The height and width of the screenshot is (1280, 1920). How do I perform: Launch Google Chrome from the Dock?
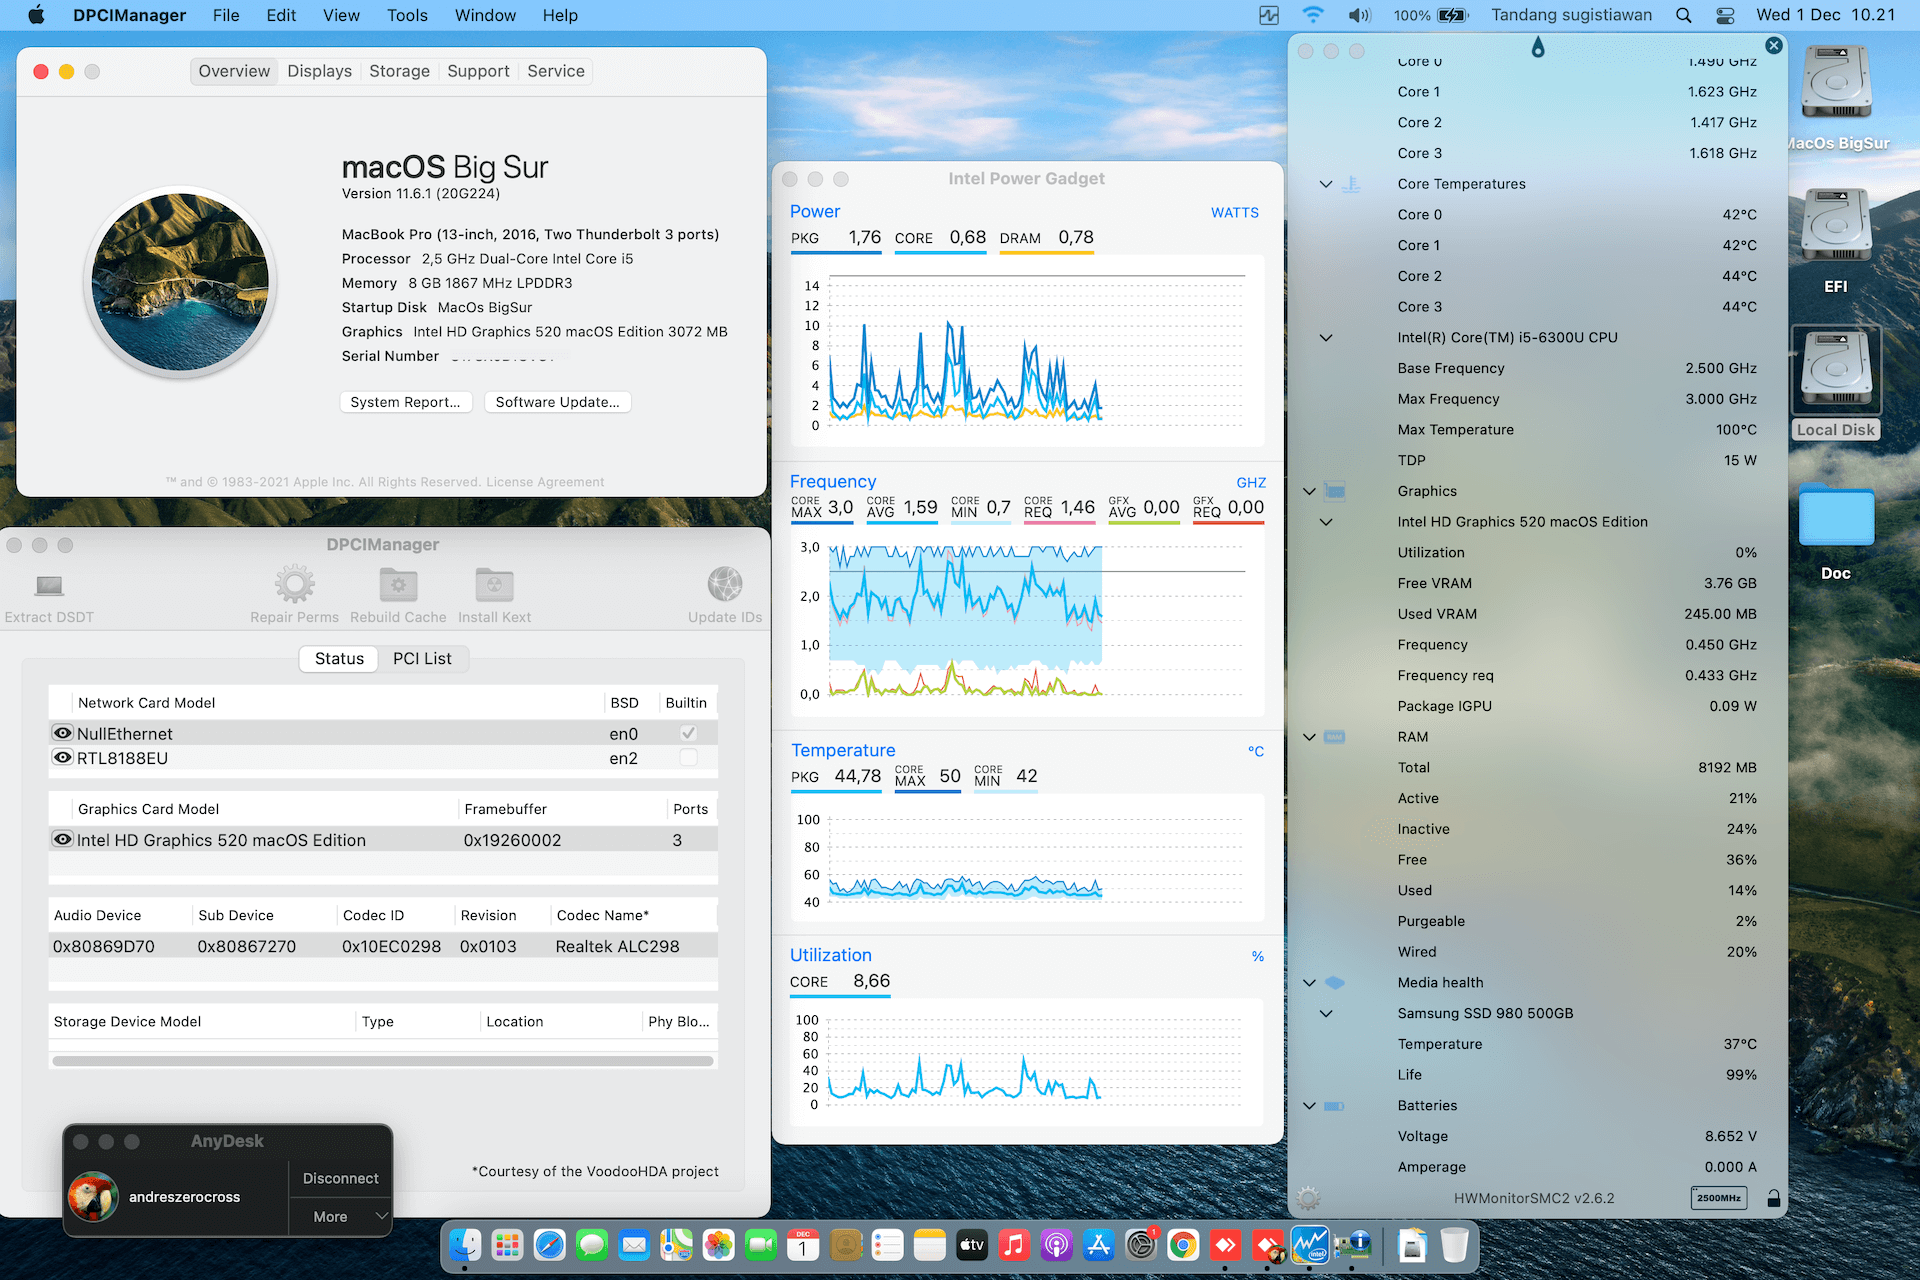1183,1245
